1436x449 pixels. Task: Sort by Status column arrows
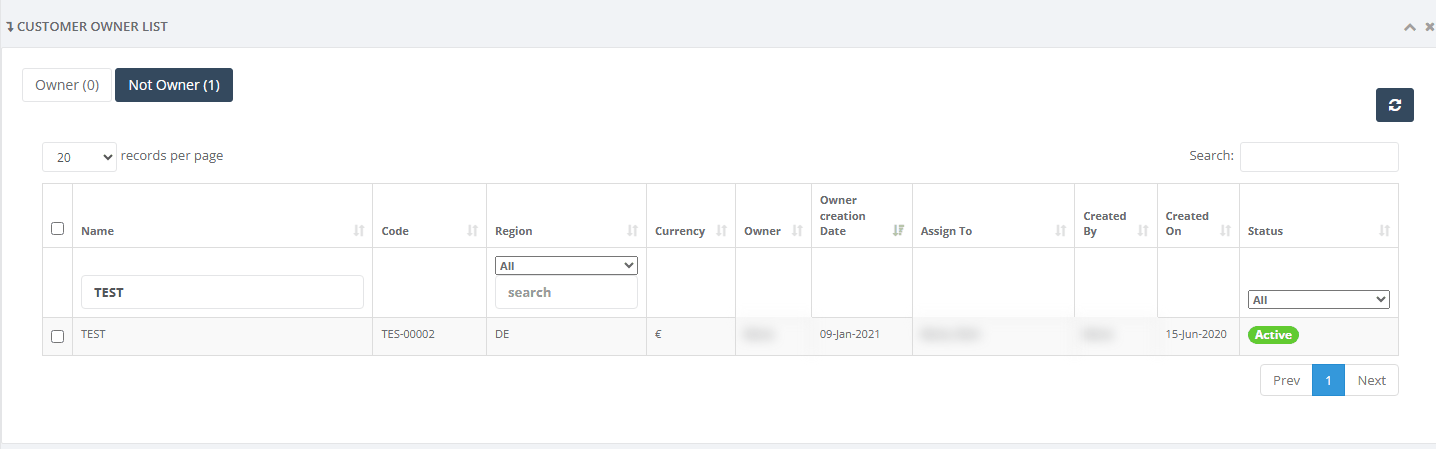1384,231
